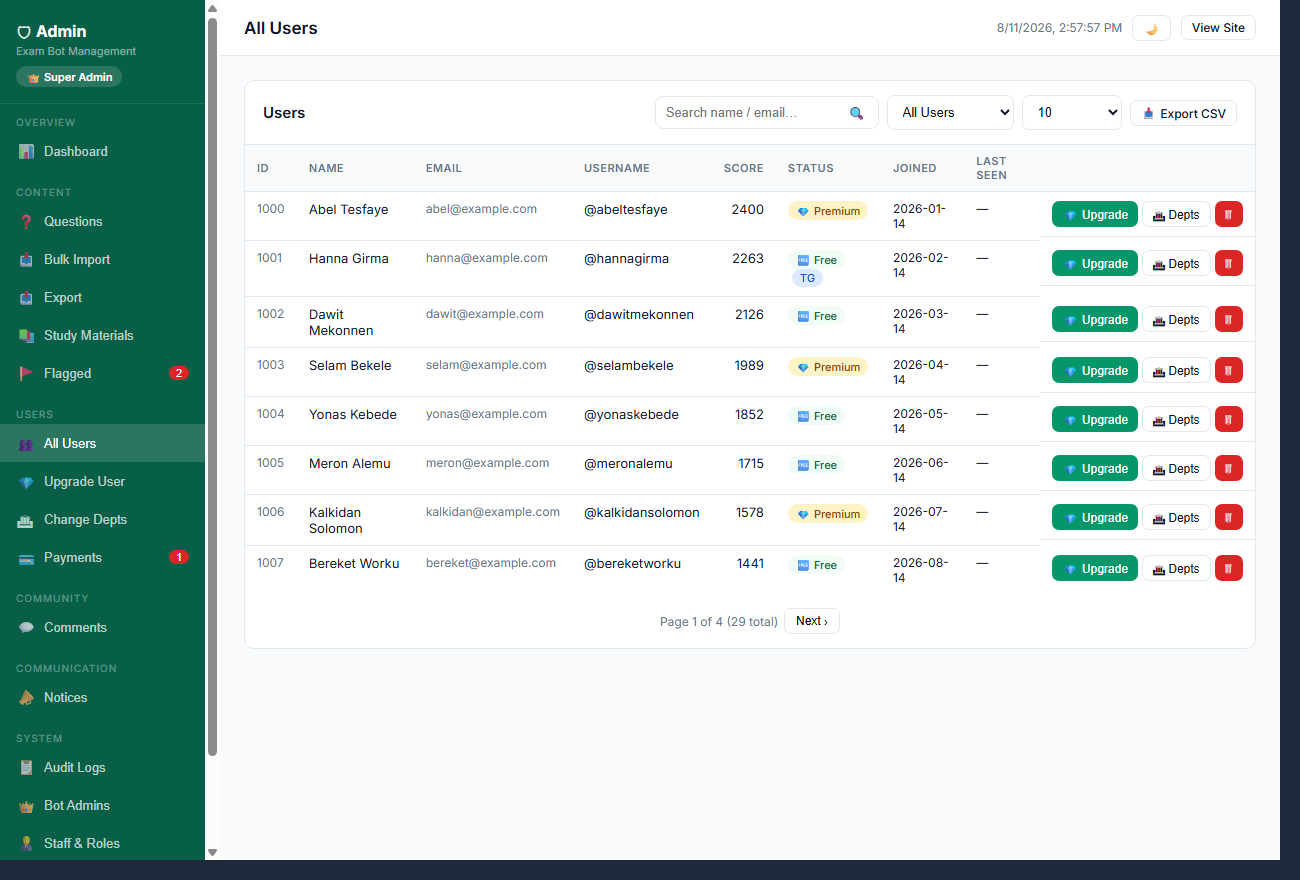This screenshot has height=880, width=1300.
Task: Click red delete icon for Bereket Worku
Action: tap(1229, 568)
